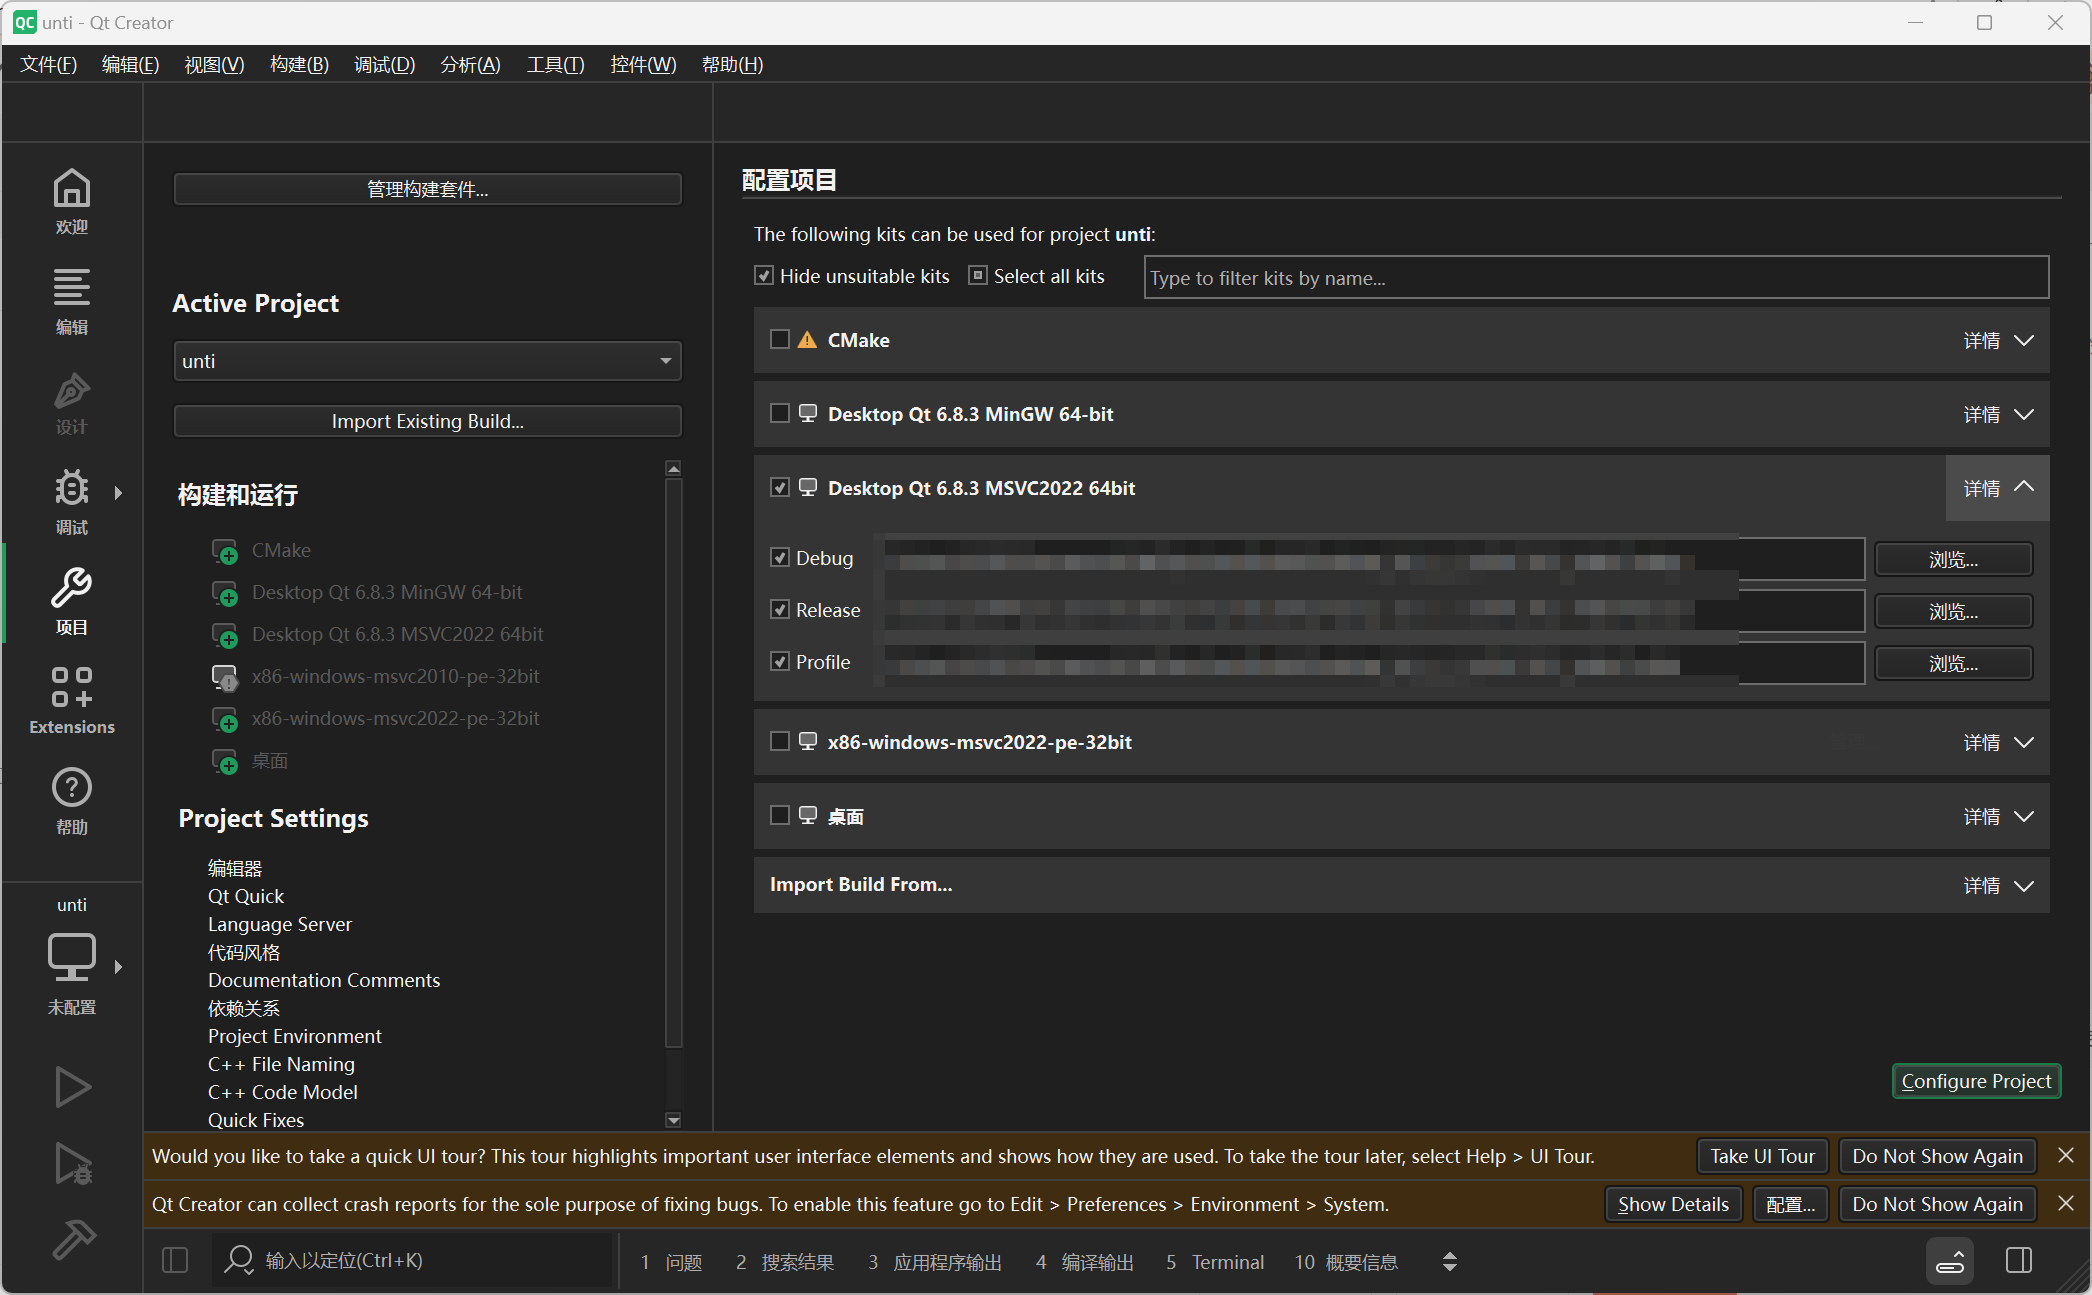Viewport: 2092px width, 1295px height.
Task: Open Qt Quick project settings
Action: [x=246, y=896]
